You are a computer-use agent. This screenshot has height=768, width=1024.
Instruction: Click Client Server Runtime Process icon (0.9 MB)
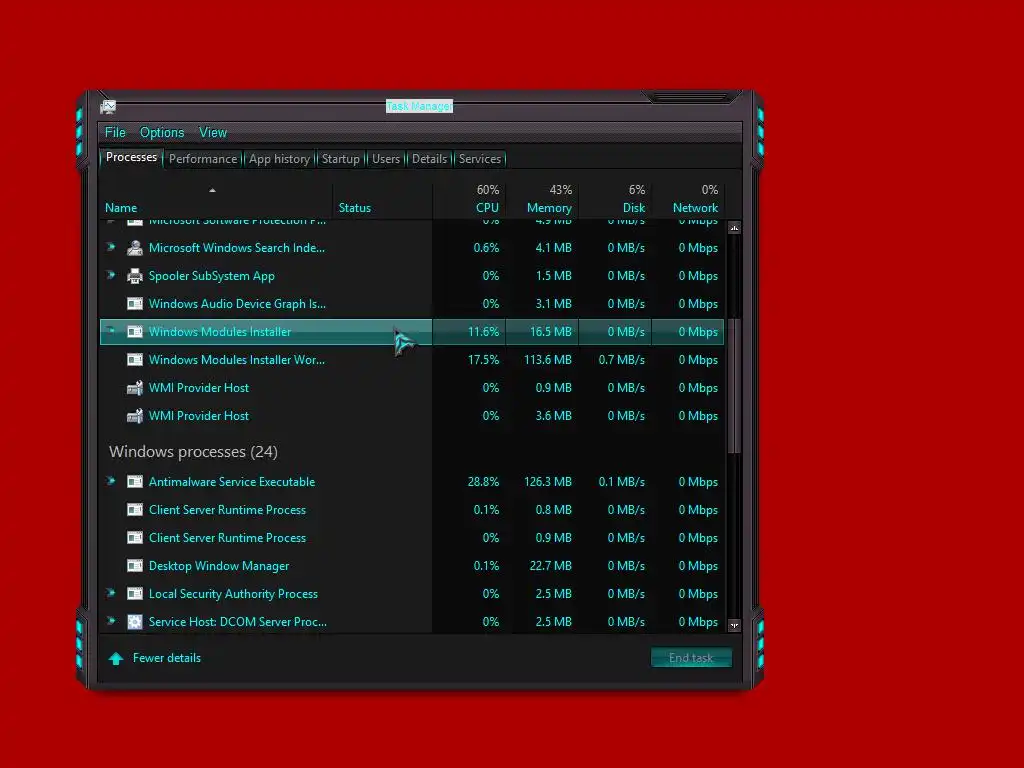click(x=135, y=538)
